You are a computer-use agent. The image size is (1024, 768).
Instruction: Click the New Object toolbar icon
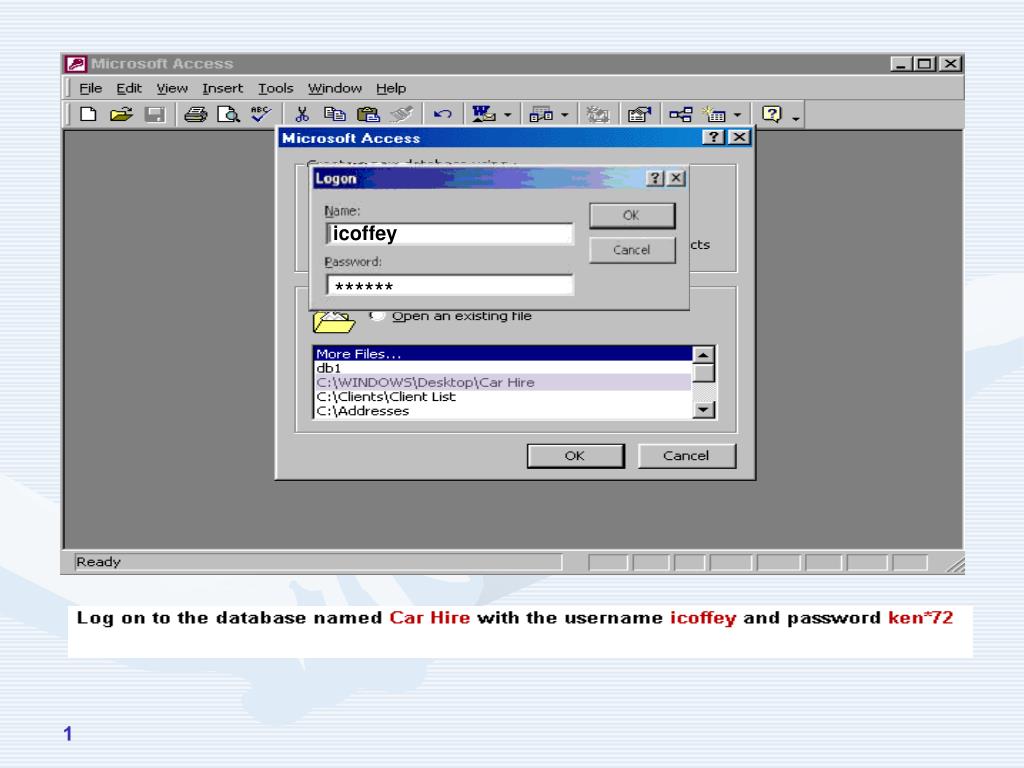[x=714, y=115]
